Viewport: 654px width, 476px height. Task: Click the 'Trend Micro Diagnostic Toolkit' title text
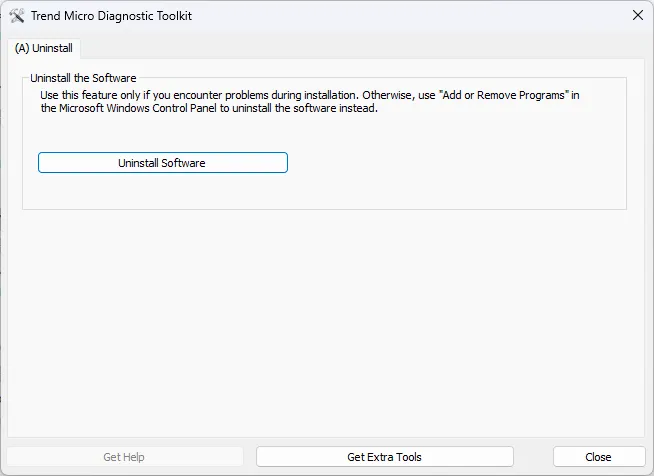(110, 16)
